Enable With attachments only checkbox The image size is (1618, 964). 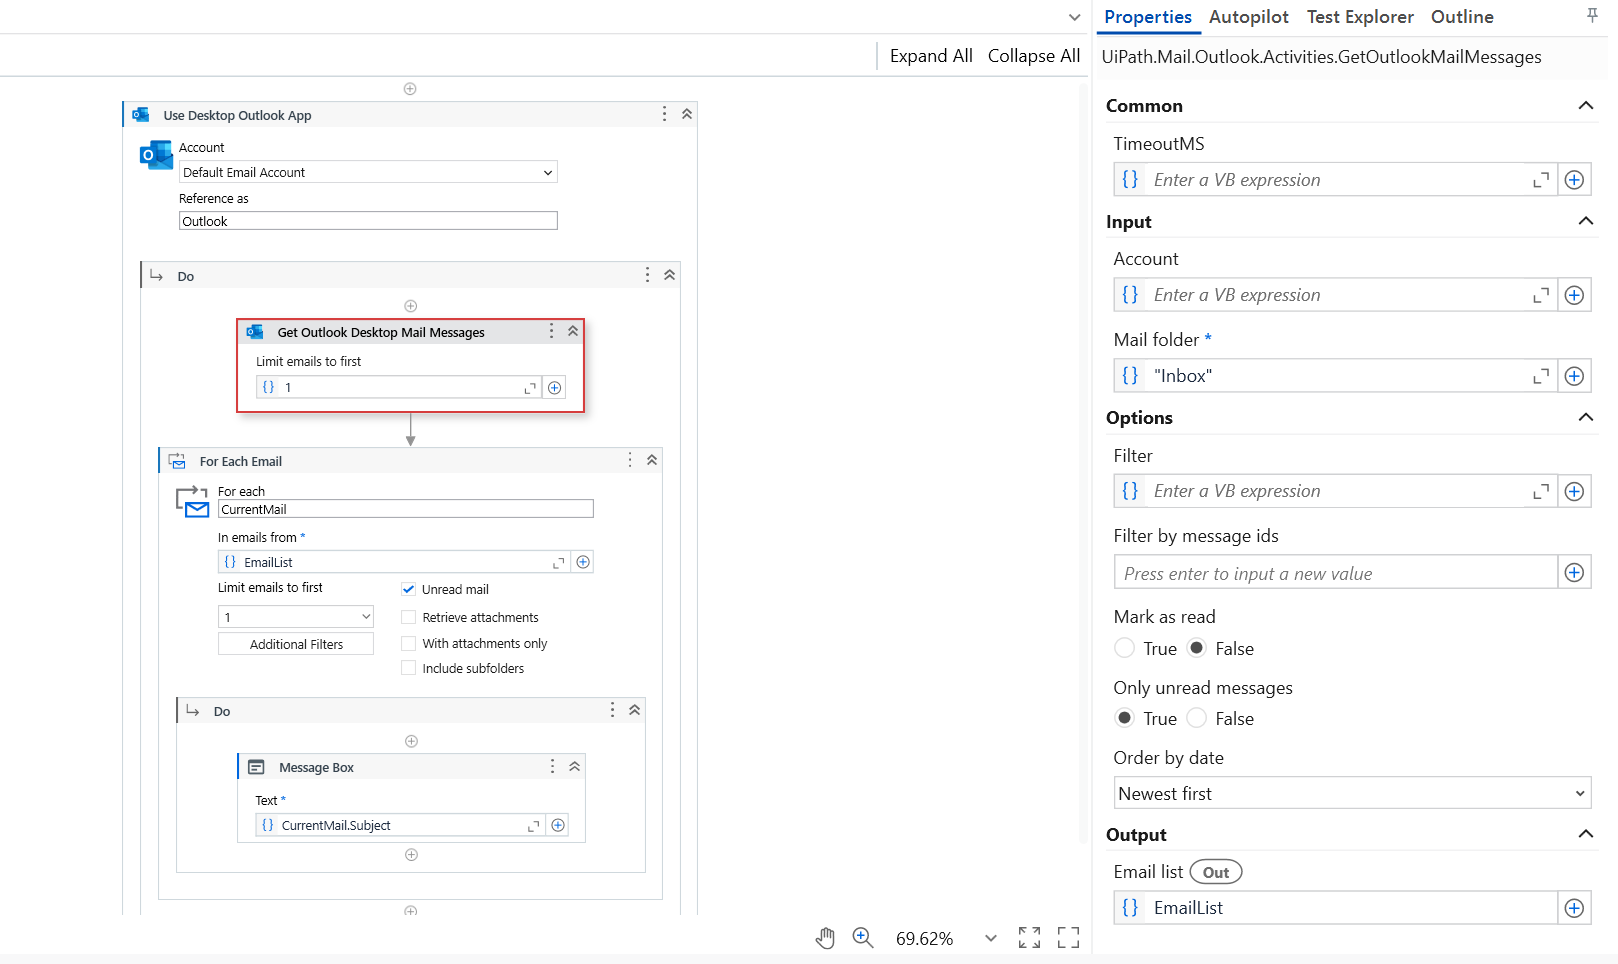[x=408, y=643]
